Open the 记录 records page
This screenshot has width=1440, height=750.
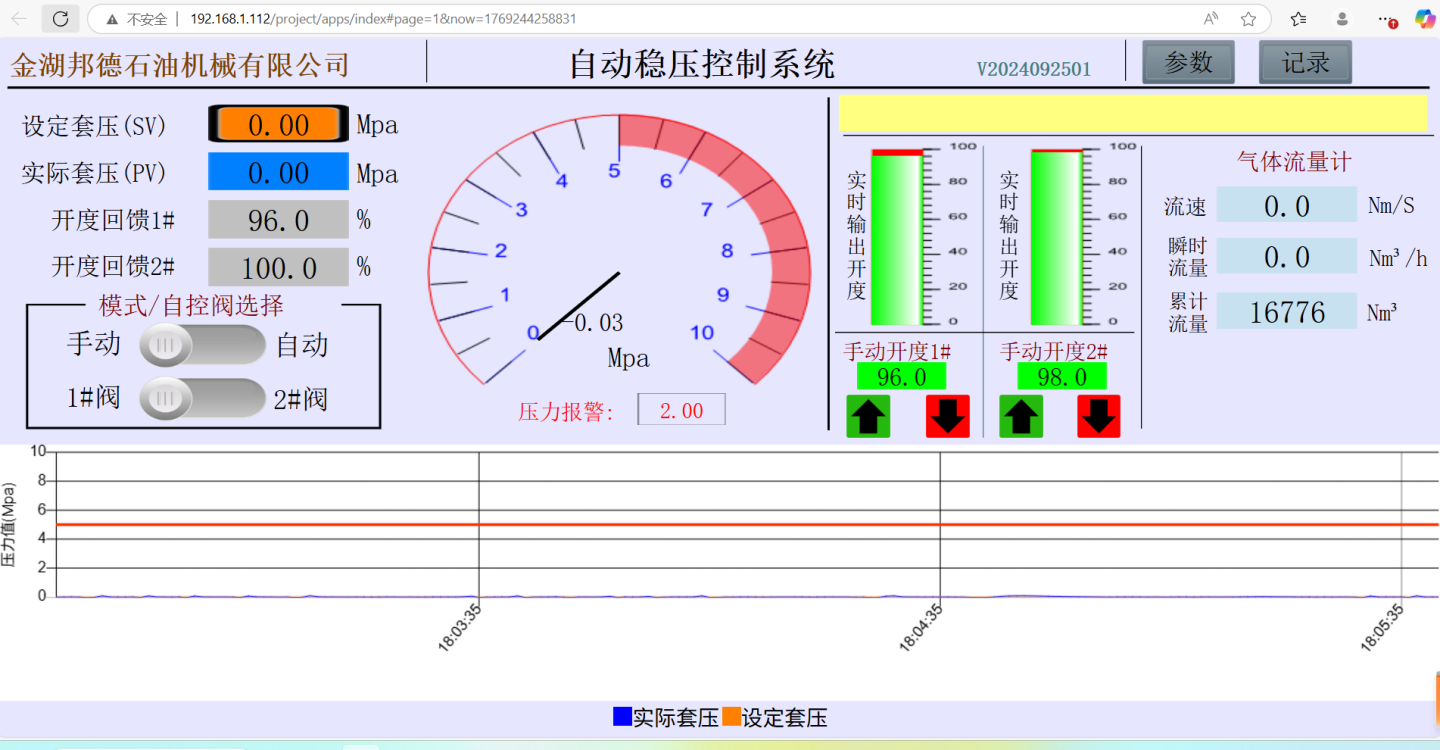tap(1305, 62)
